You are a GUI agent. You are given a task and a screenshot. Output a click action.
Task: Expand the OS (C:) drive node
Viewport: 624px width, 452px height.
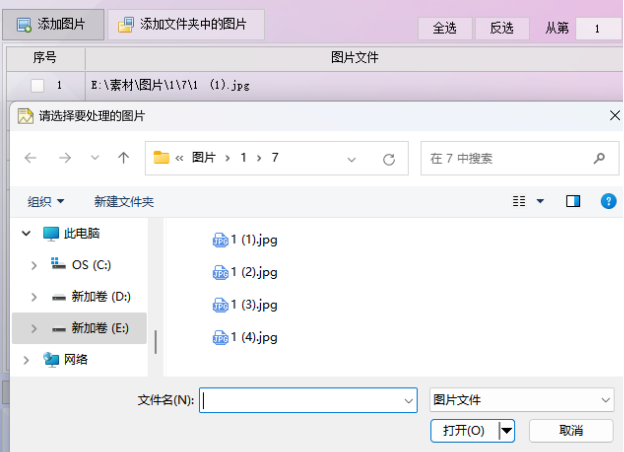click(34, 265)
